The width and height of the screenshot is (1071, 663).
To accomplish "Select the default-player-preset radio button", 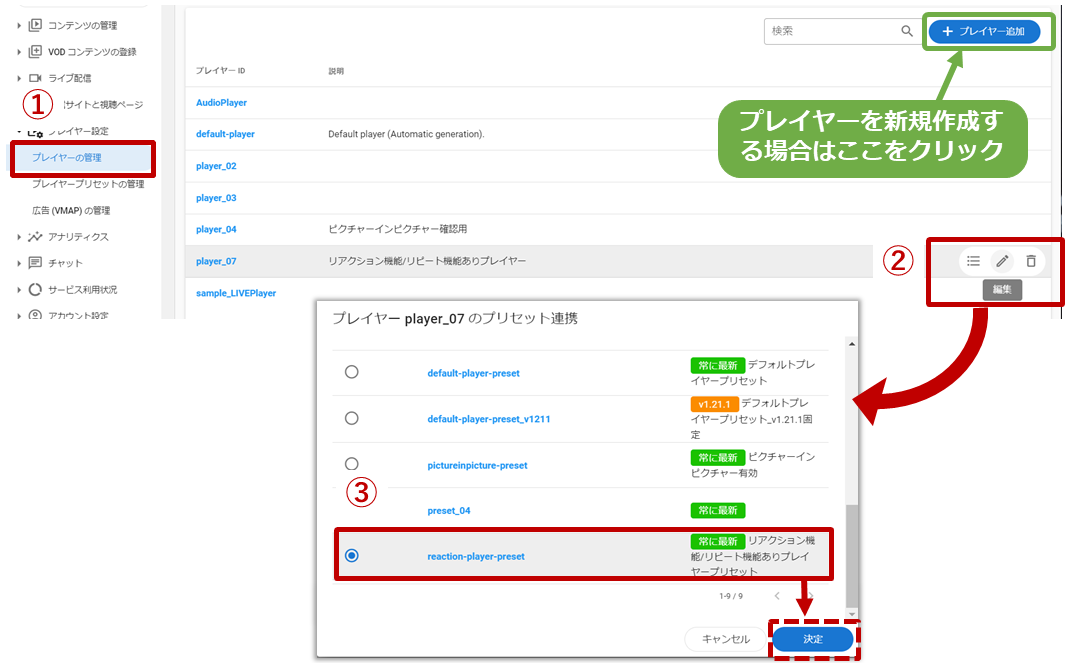I will click(x=351, y=372).
